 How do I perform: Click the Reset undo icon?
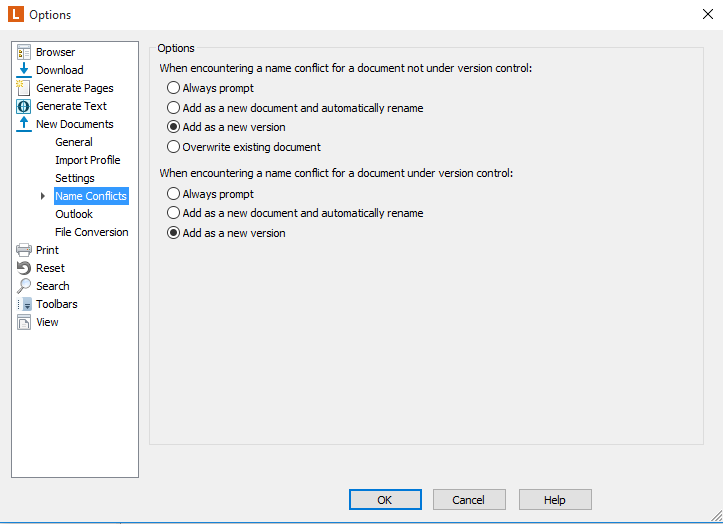coord(24,268)
